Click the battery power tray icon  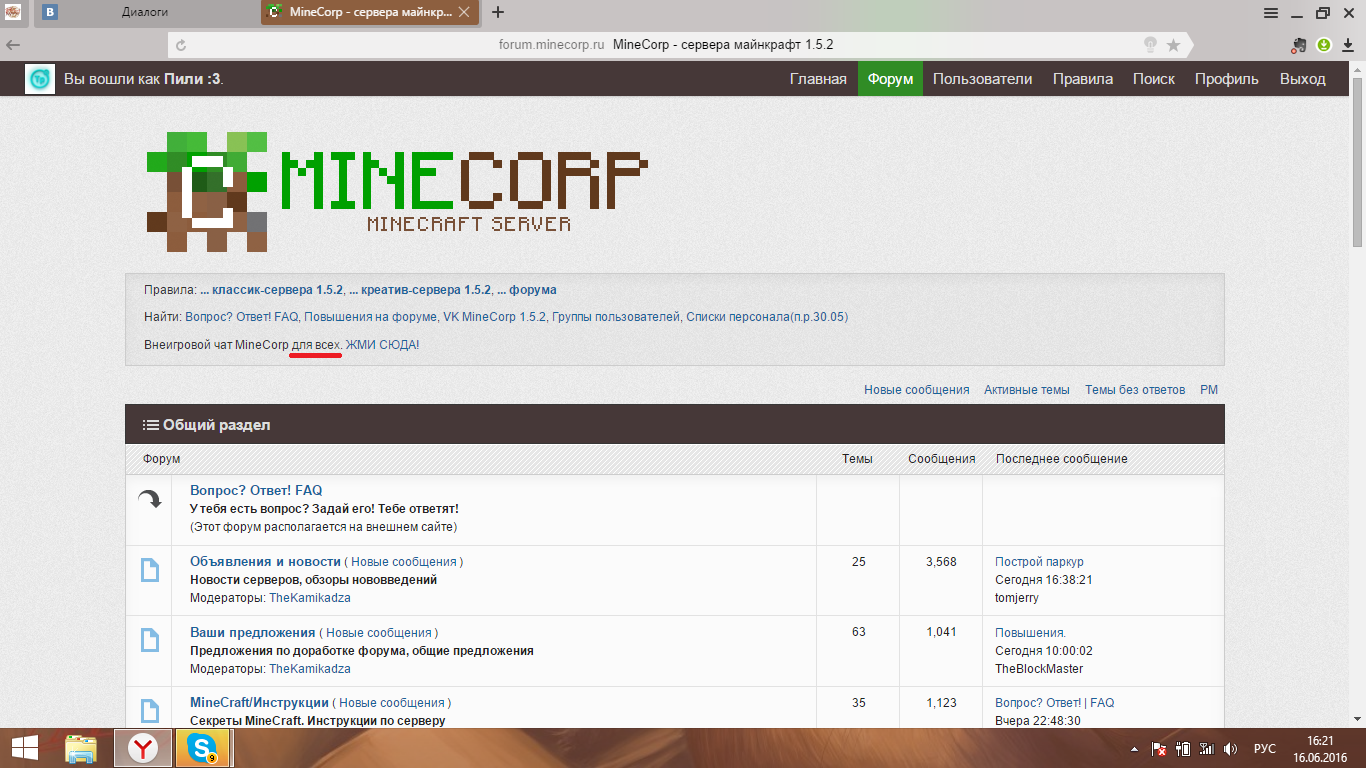(1183, 748)
